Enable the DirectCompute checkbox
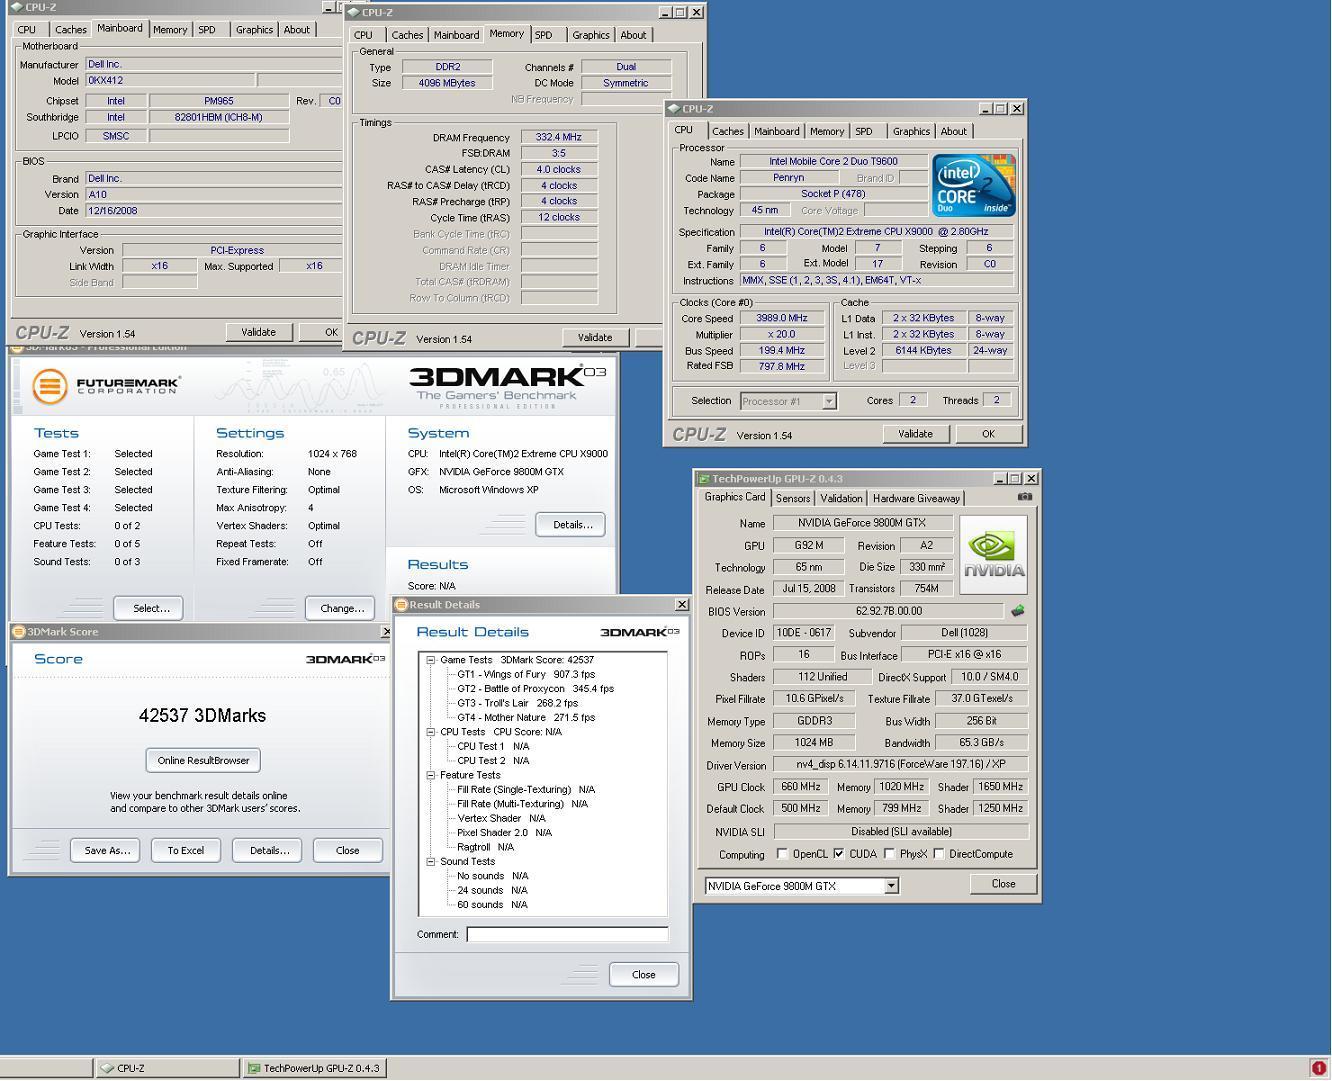1332x1081 pixels. pos(938,854)
